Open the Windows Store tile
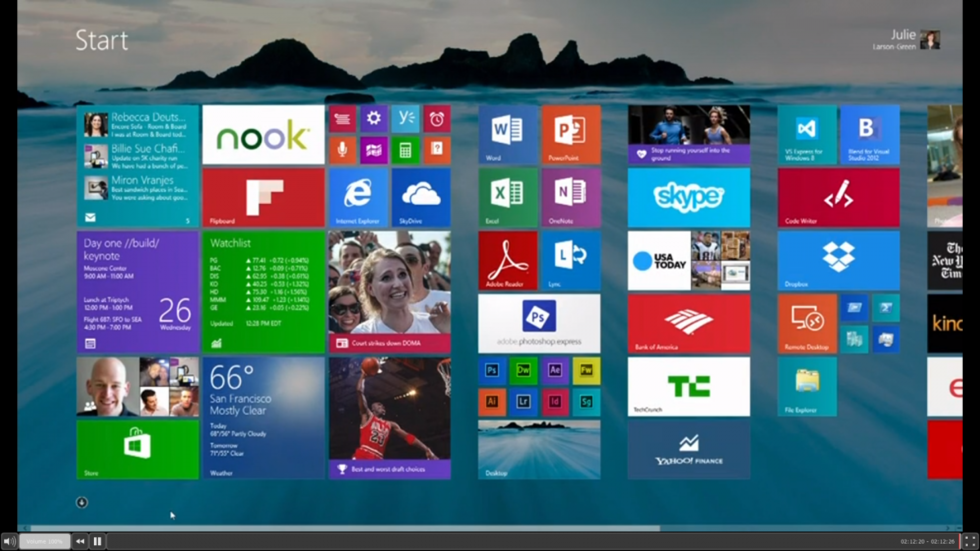980x551 pixels. pos(138,450)
